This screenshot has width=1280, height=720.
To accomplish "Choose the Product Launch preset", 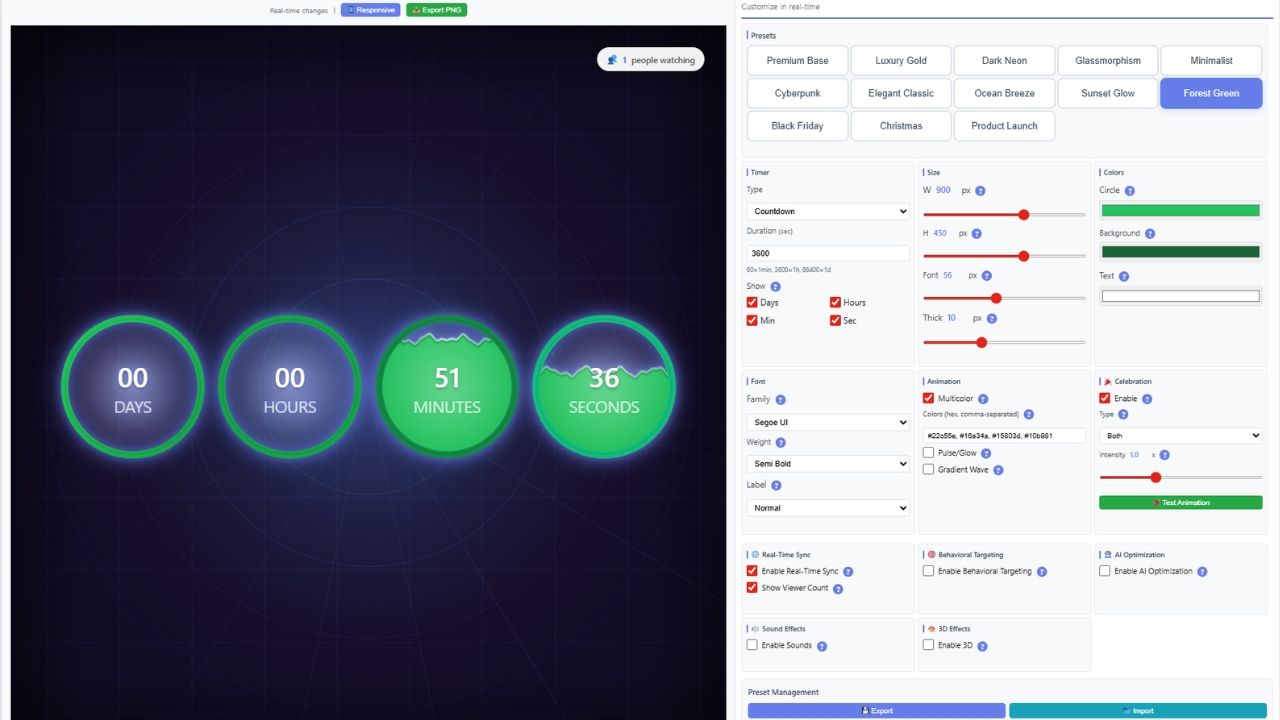I will coord(1005,126).
